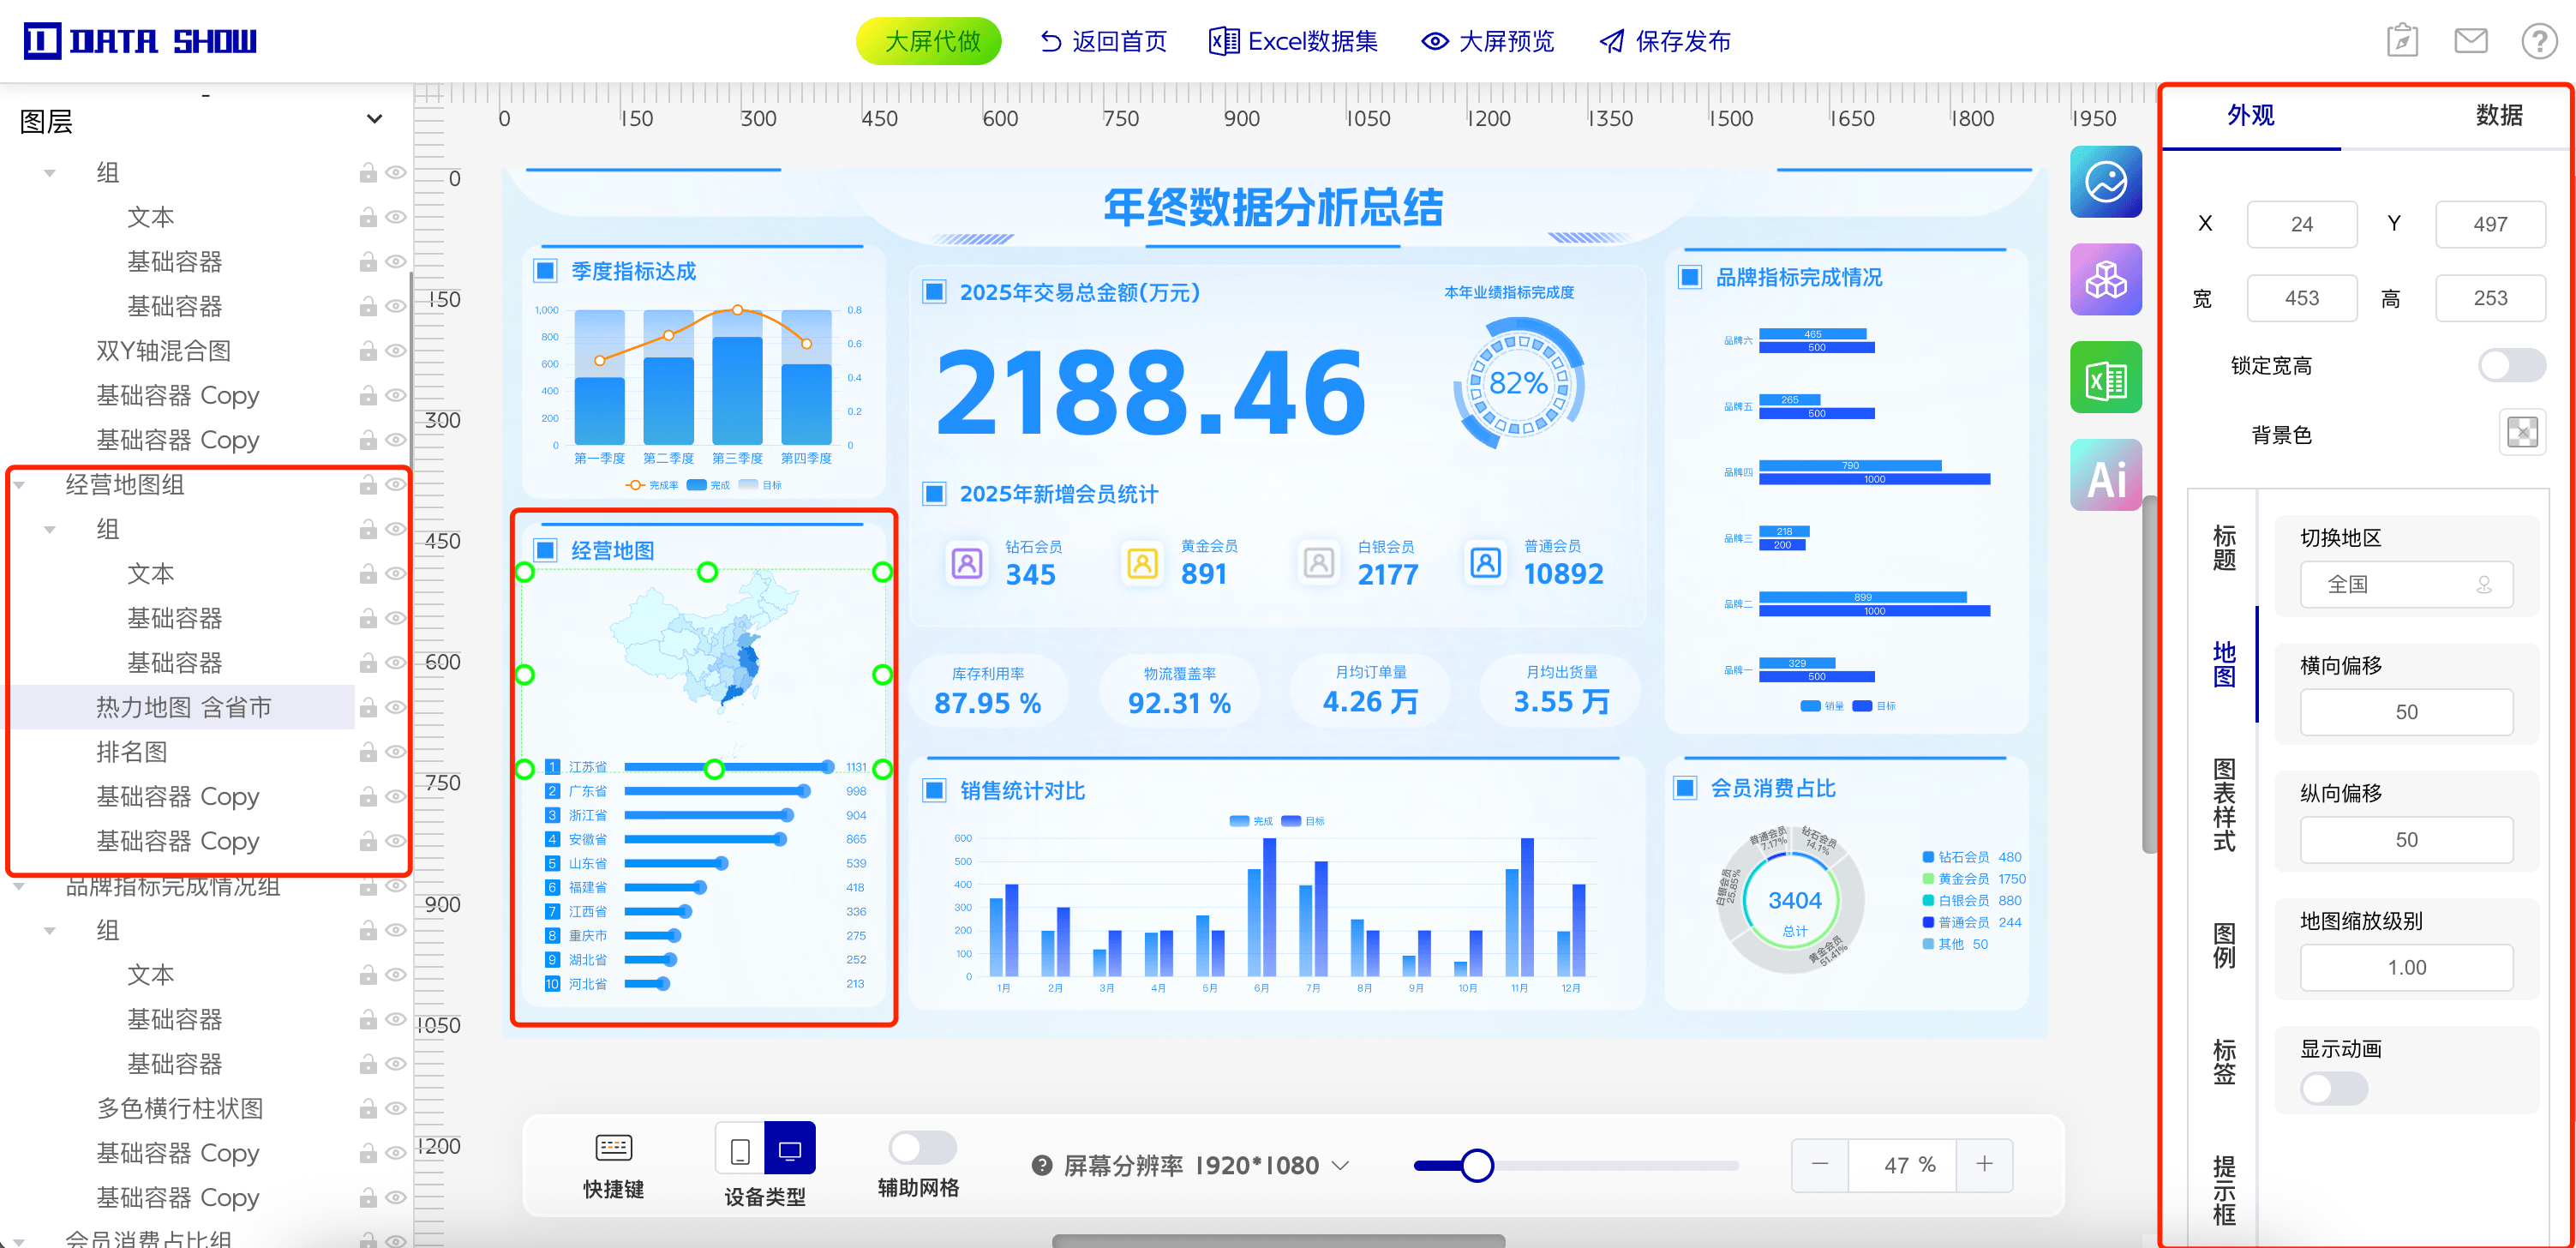Open the purple 3D components icon
This screenshot has width=2576, height=1248.
(x=2105, y=280)
